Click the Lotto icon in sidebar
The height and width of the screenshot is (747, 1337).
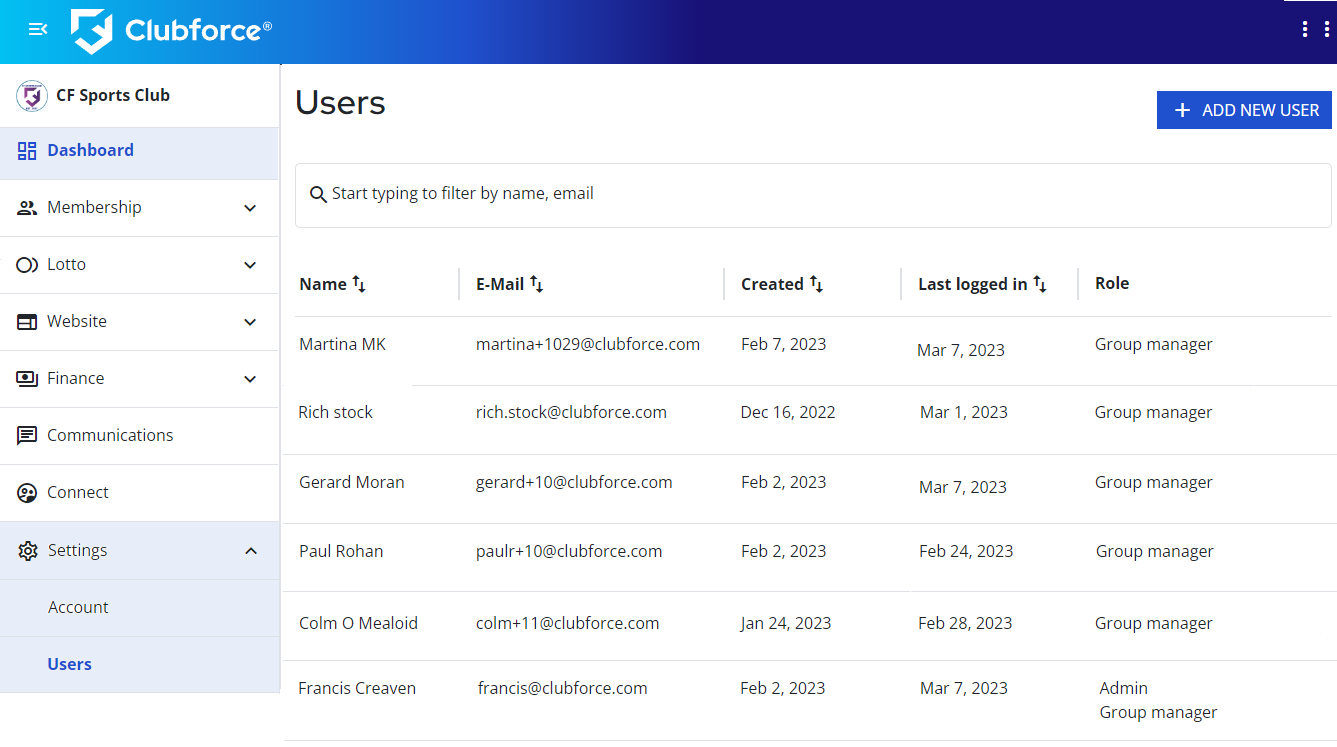pos(27,265)
